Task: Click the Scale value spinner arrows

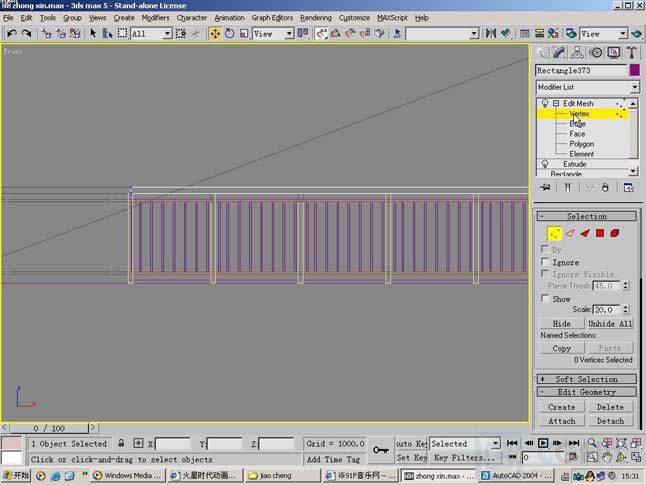Action: pos(626,309)
